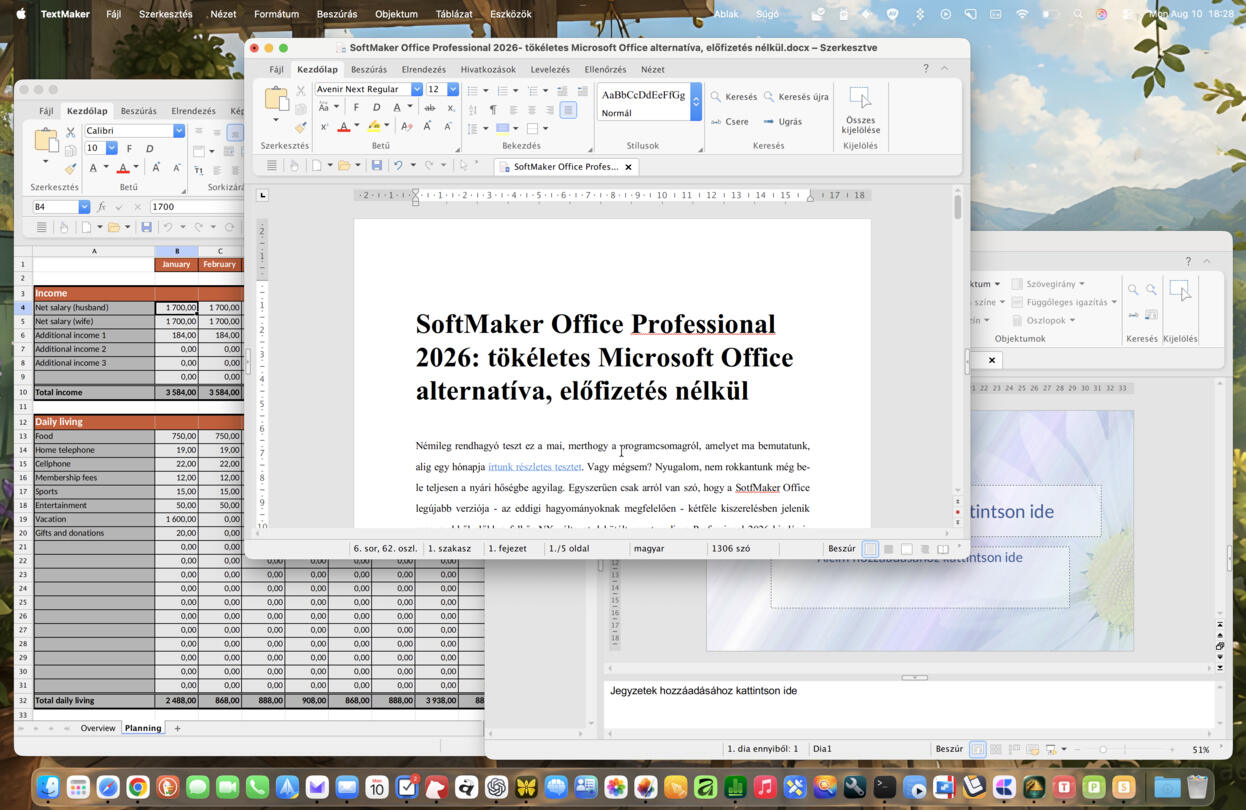Toggle strikethrough in TextMaker ribbon
Image resolution: width=1246 pixels, height=810 pixels.
430,108
